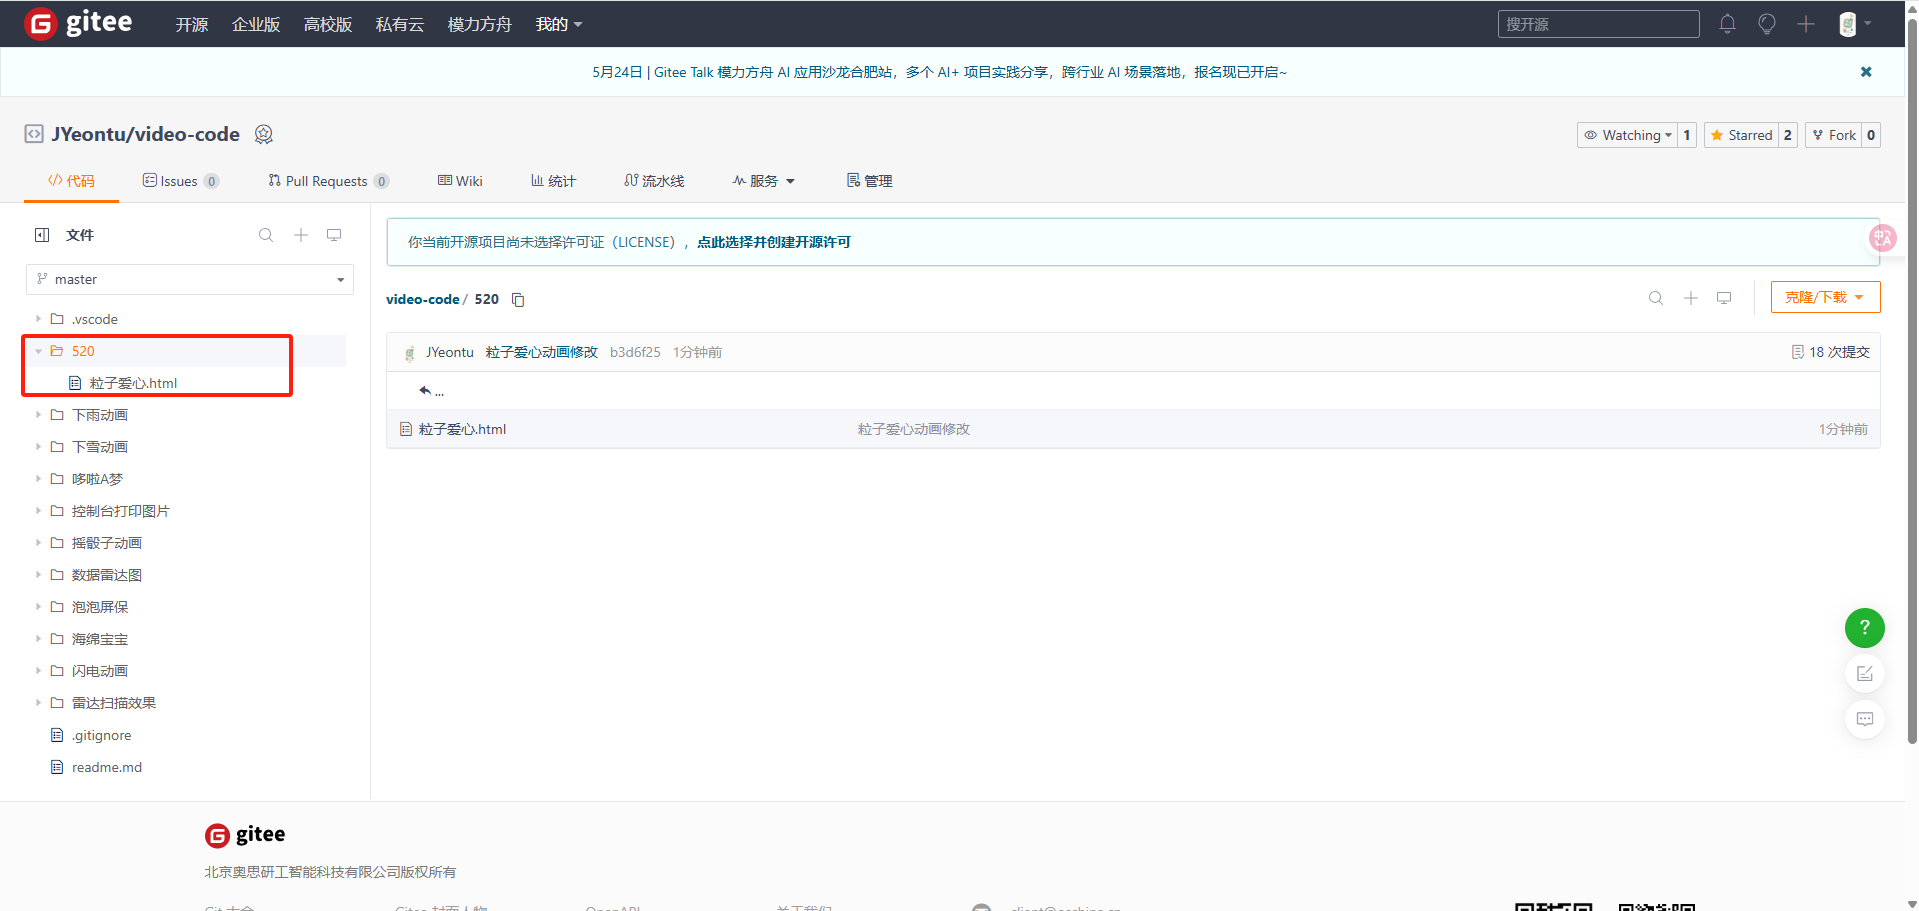Viewport: 1919px width, 911px height.
Task: Open the 18 次提交 commits link
Action: (x=1830, y=352)
